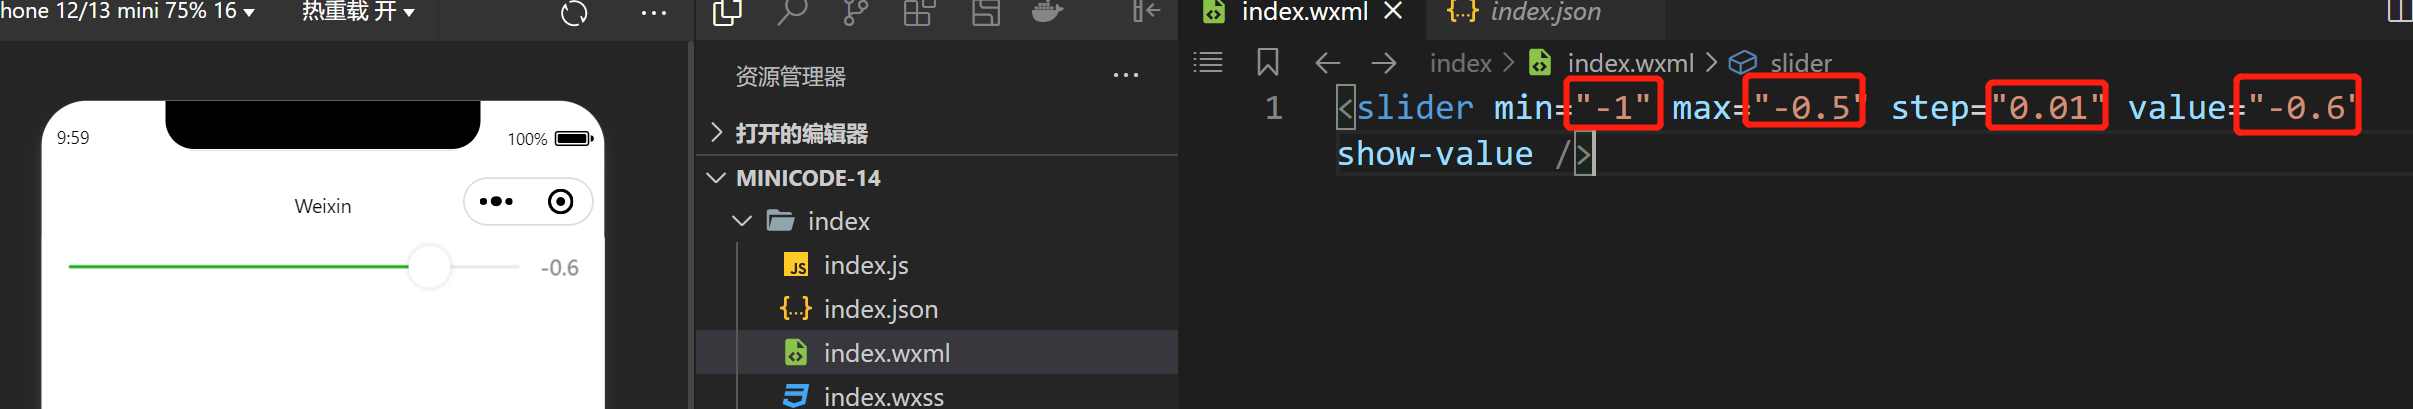Open the resource manager more actions
The width and height of the screenshot is (2413, 409).
click(1126, 76)
